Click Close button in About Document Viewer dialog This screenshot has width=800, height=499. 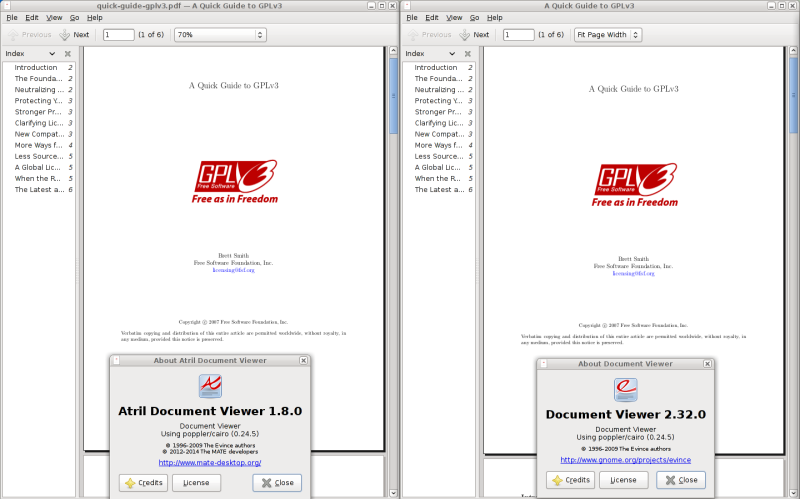(681, 480)
